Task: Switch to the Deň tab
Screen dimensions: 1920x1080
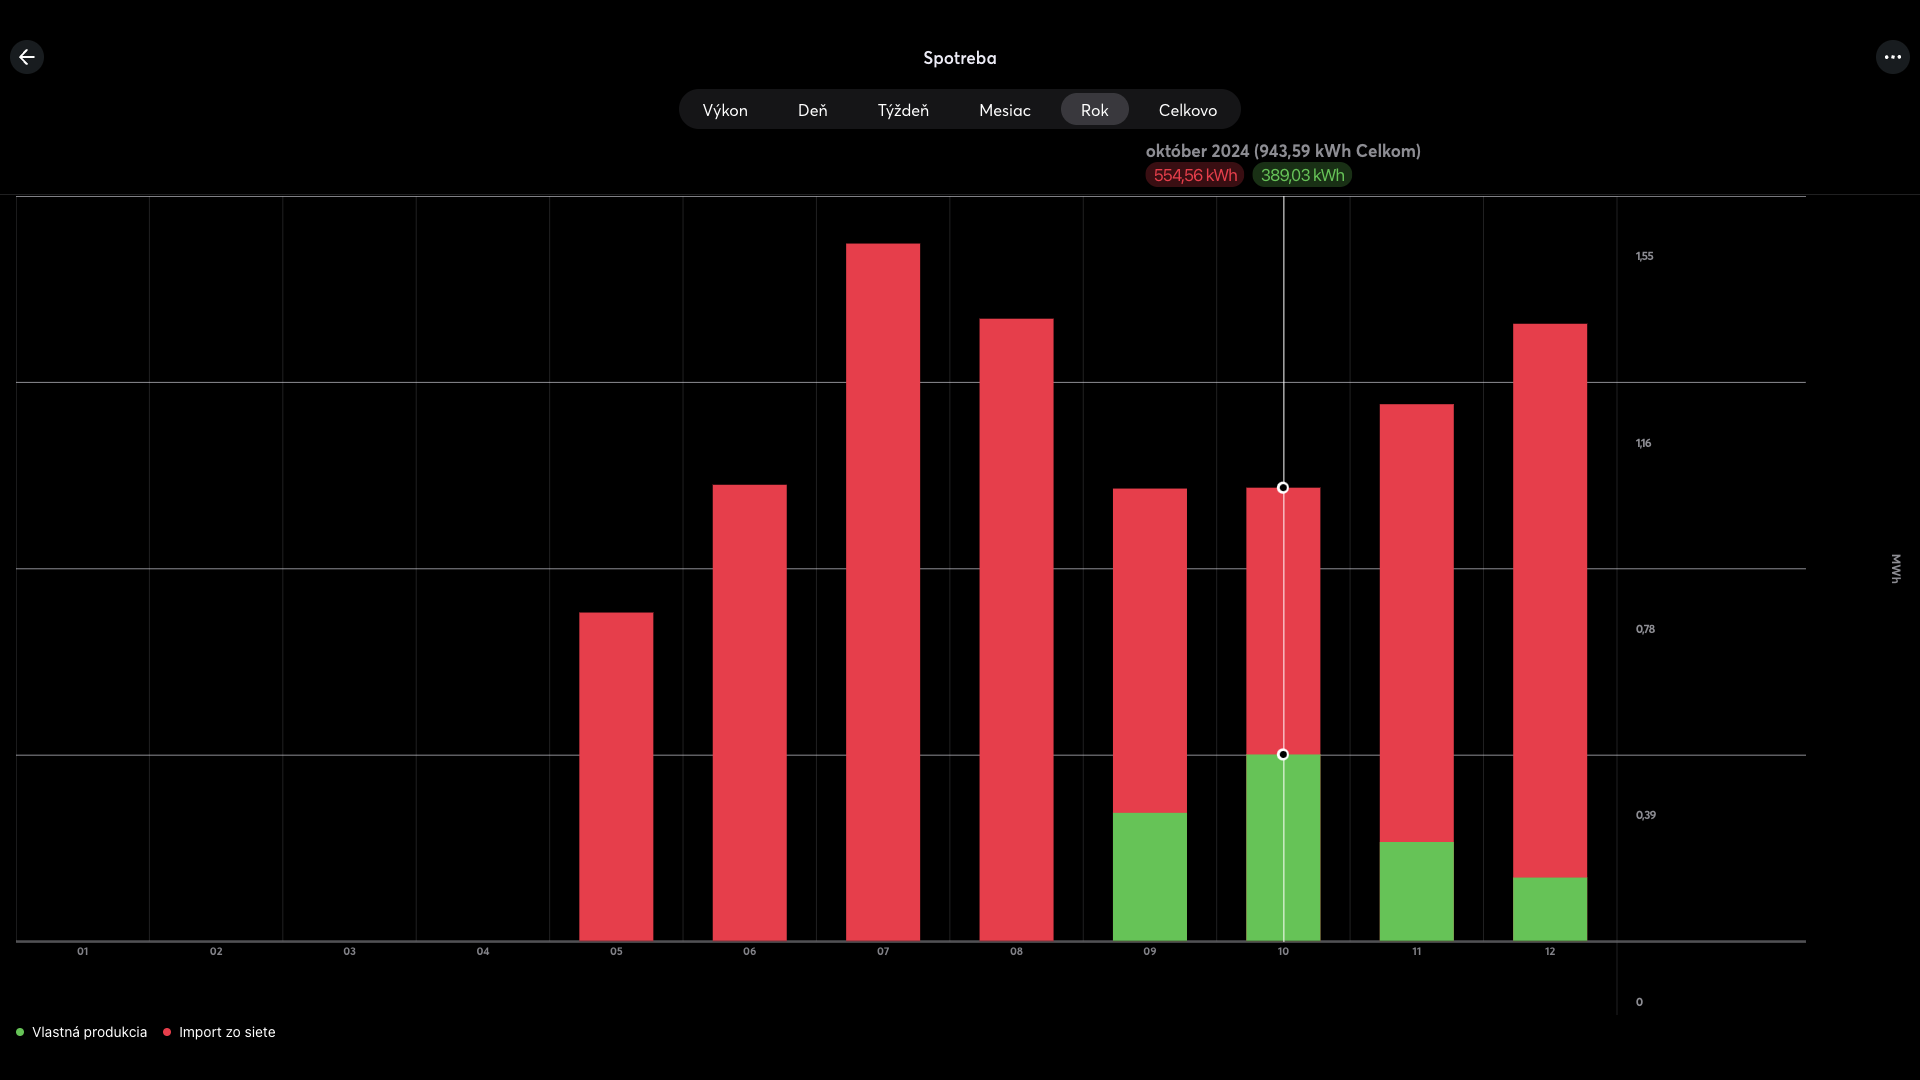Action: pos(812,110)
